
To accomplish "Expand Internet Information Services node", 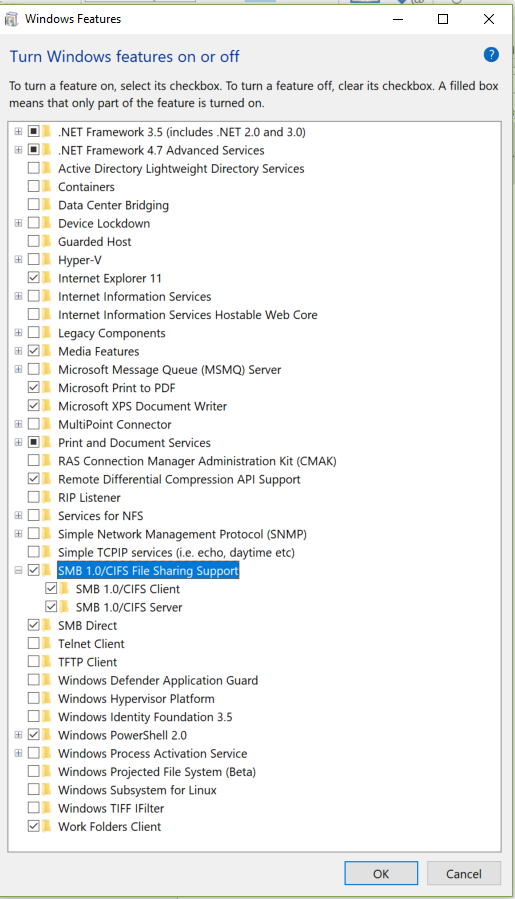I will 18,296.
